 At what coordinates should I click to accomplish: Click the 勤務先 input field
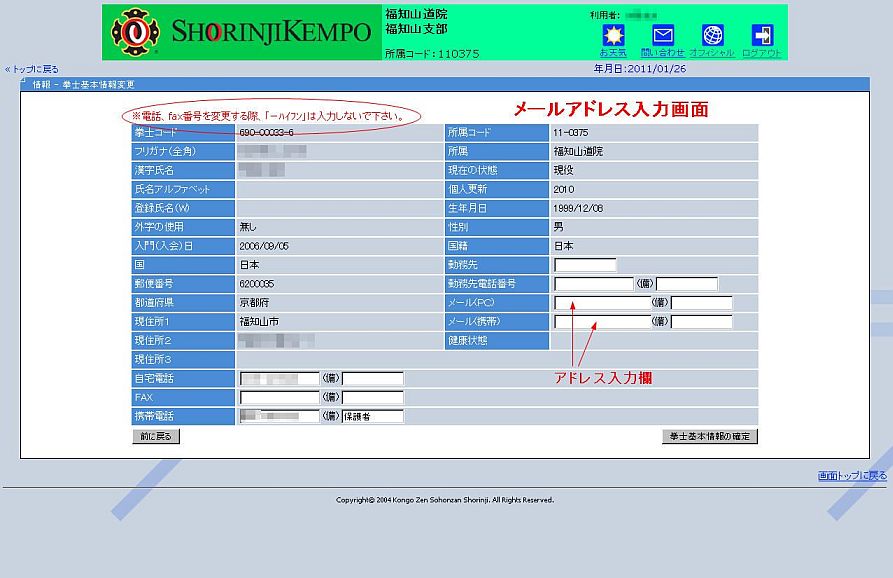[x=585, y=265]
